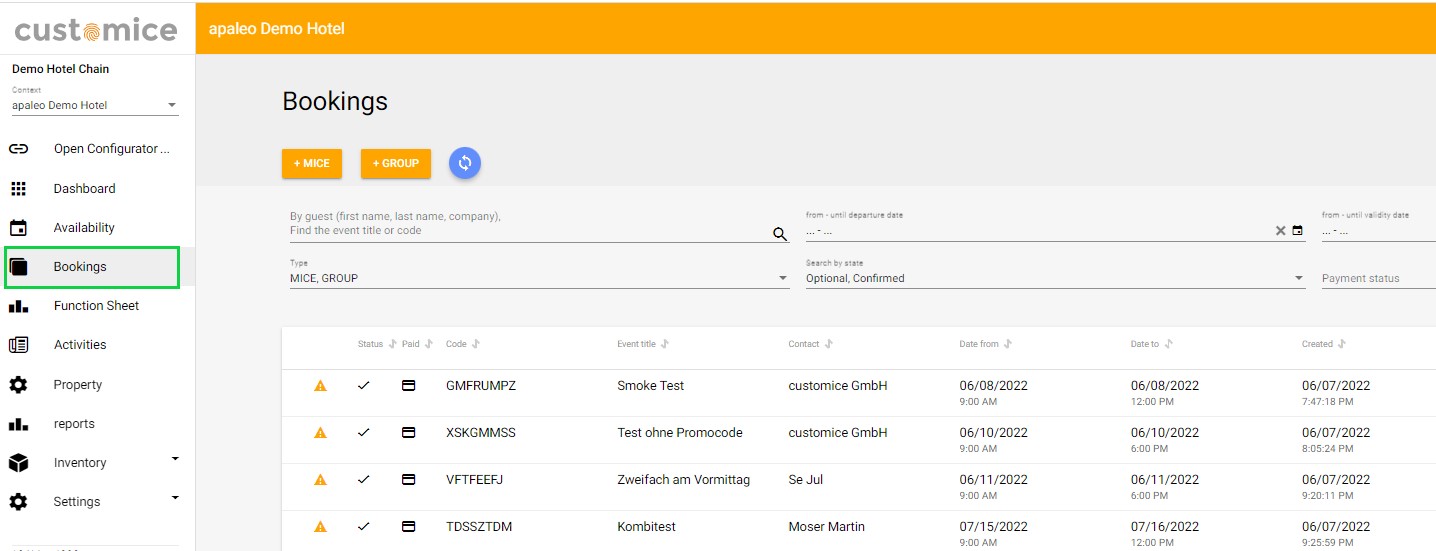Click the Settings gear icon
Viewport: 1436px width, 551px height.
click(x=18, y=502)
